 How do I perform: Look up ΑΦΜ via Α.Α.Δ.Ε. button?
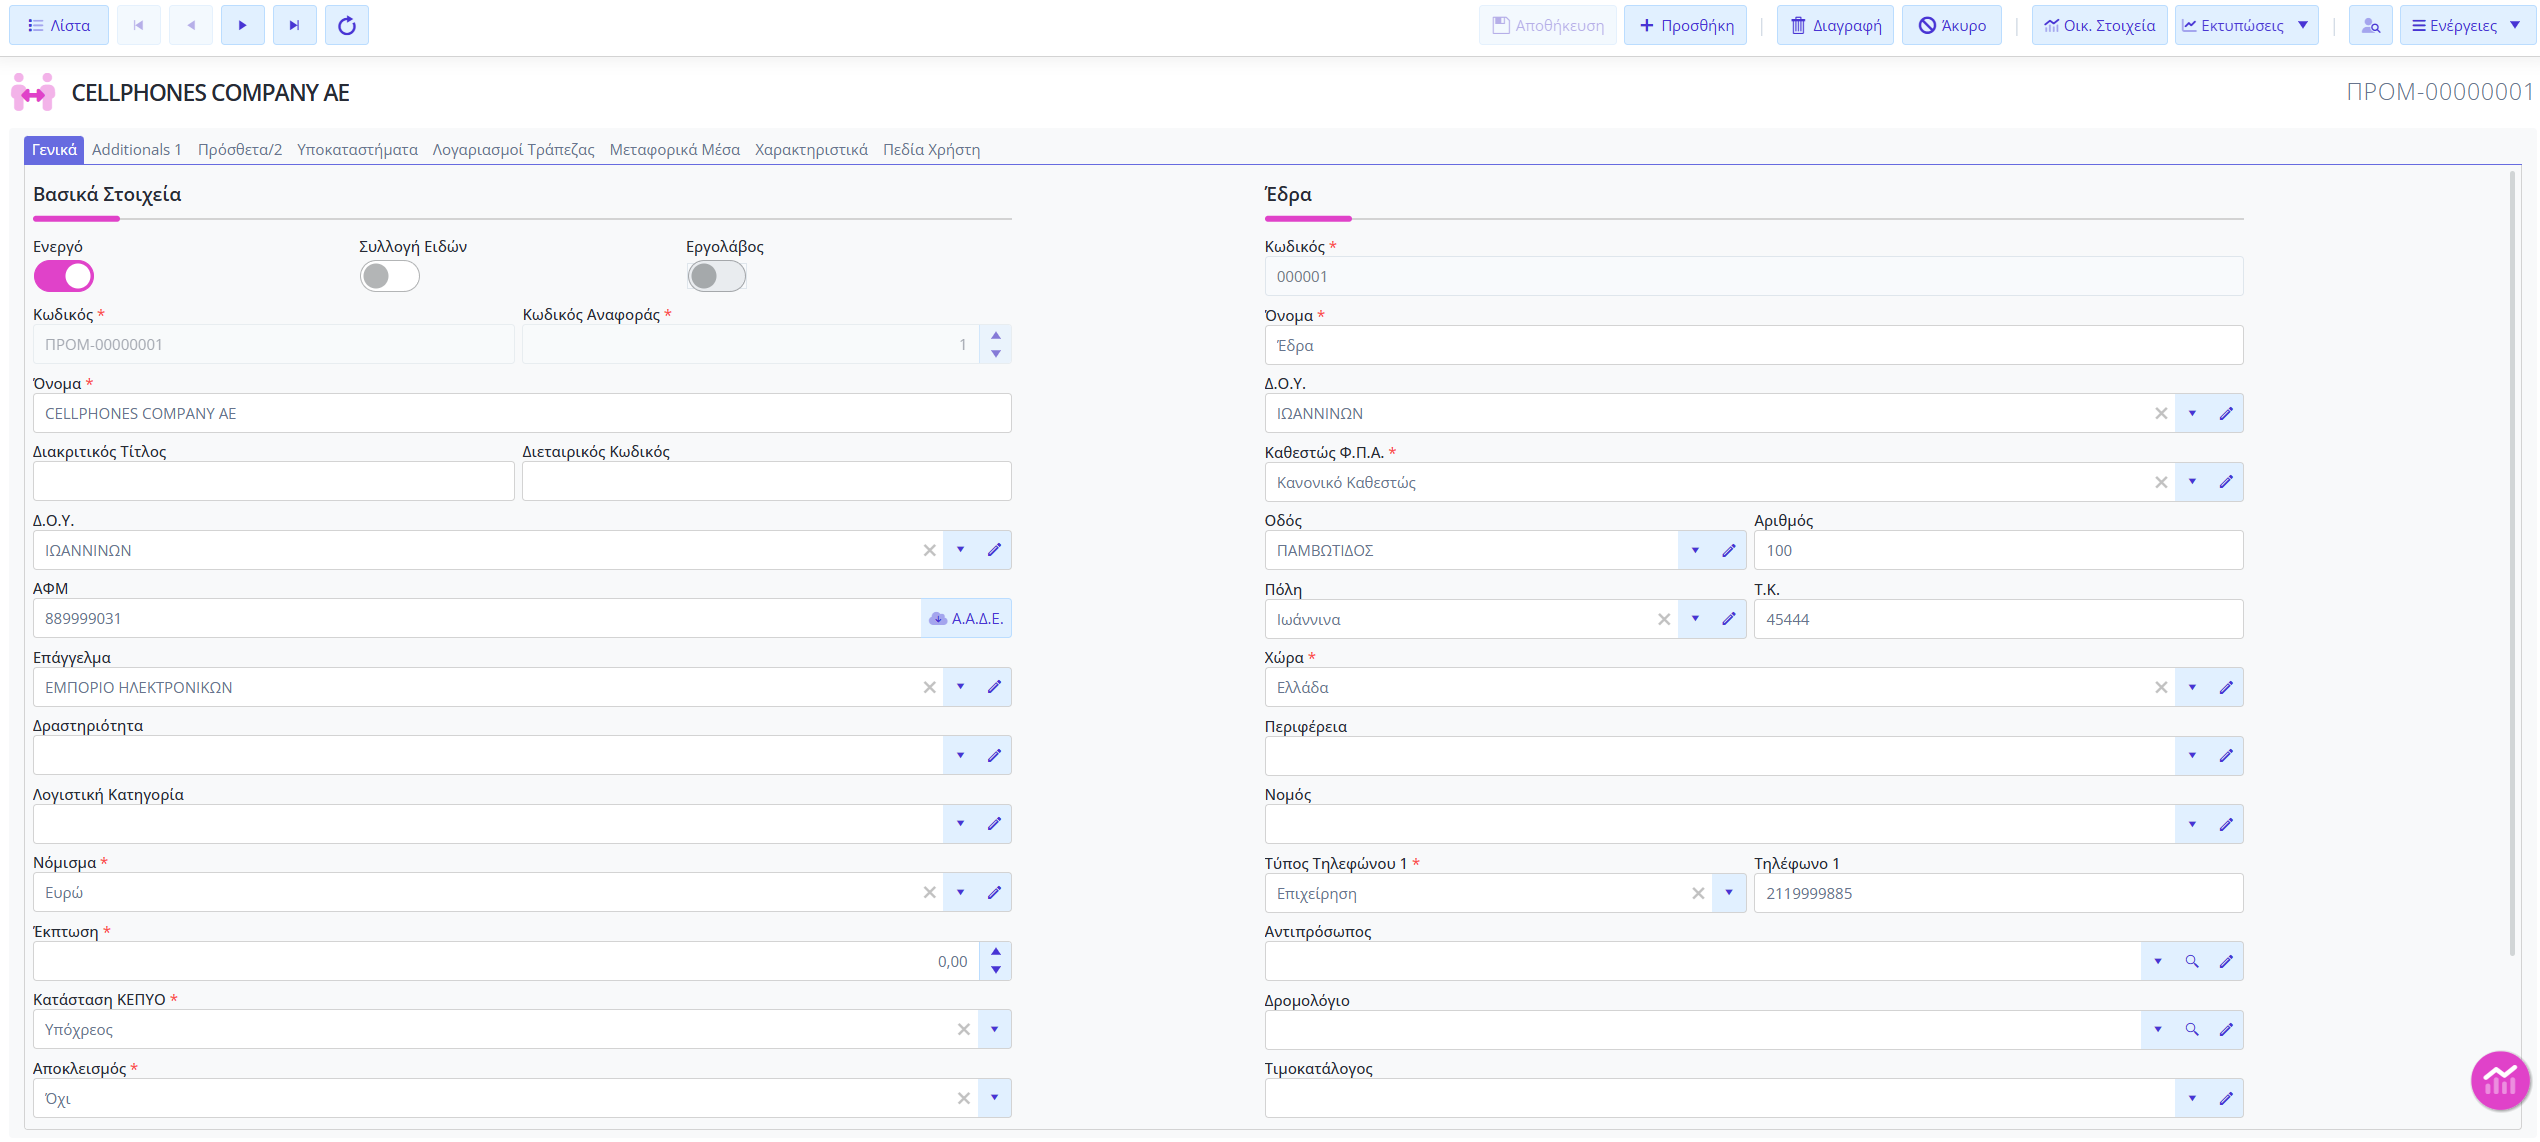pyautogui.click(x=966, y=619)
